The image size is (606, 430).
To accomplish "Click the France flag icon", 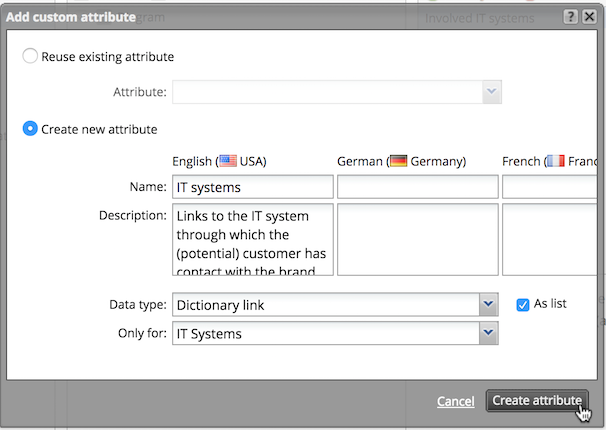I will (x=556, y=161).
